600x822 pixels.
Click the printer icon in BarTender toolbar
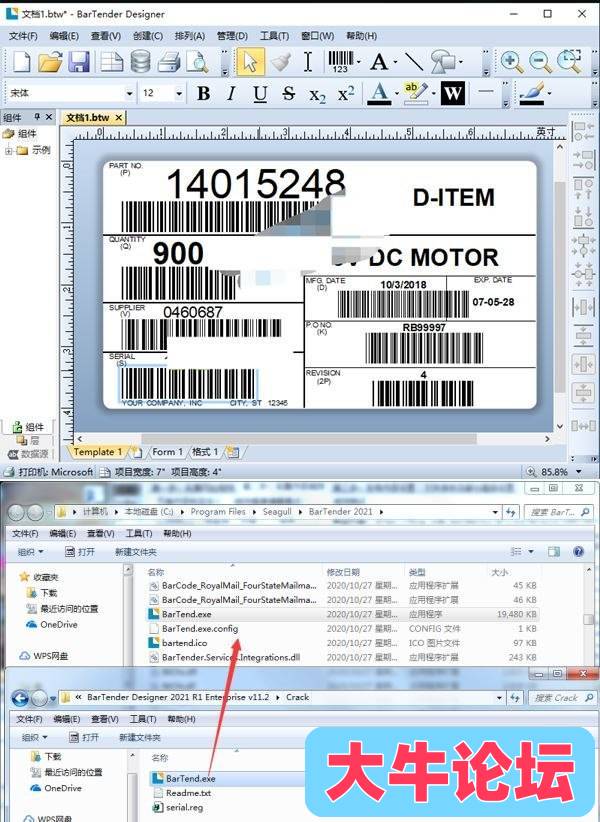[x=169, y=62]
